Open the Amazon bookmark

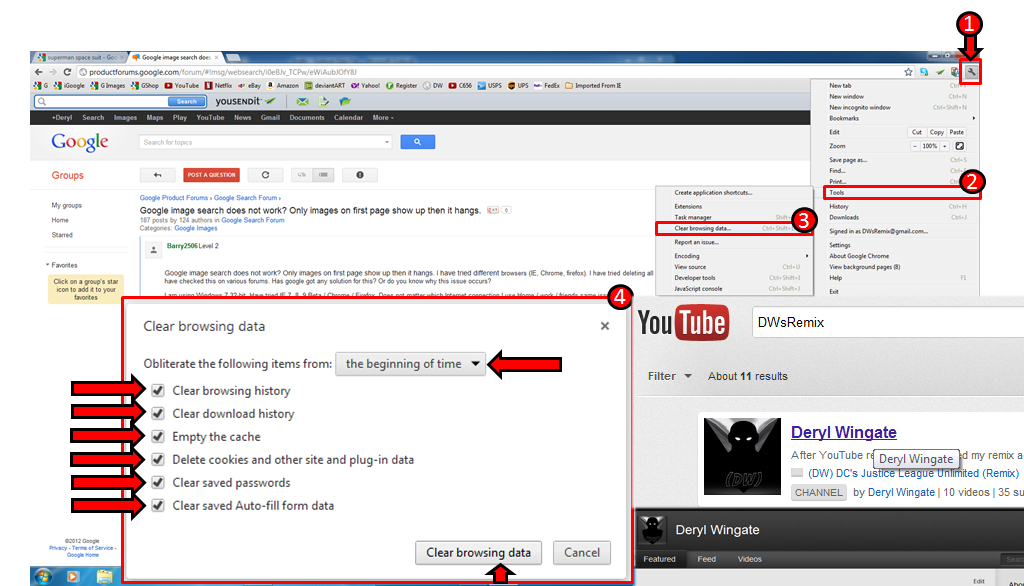282,86
